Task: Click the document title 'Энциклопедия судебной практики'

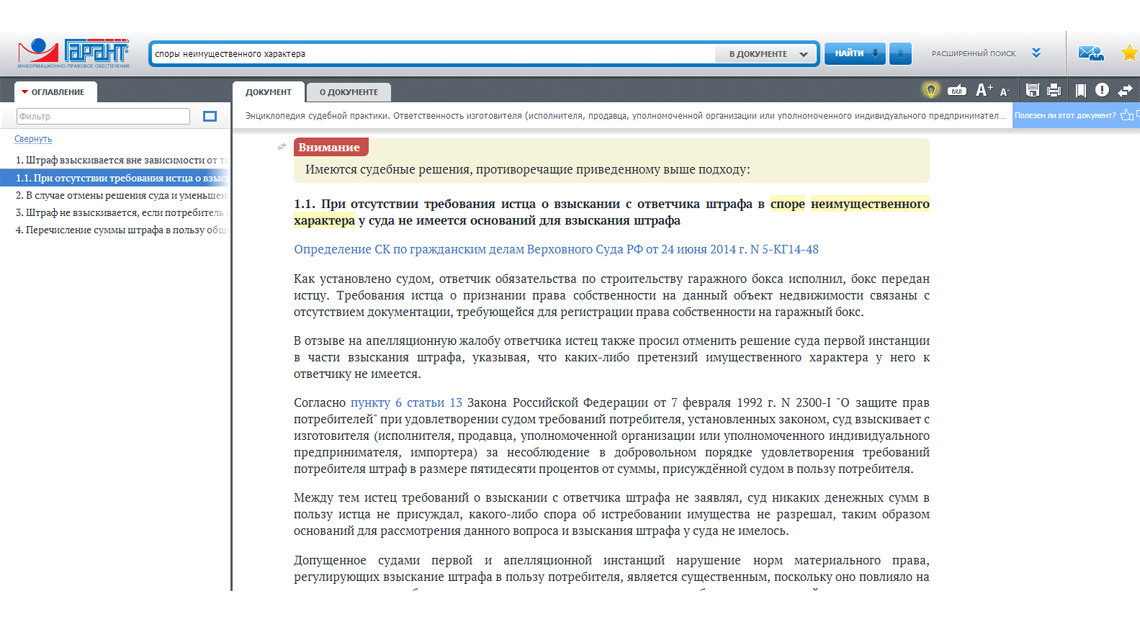Action: (x=625, y=116)
